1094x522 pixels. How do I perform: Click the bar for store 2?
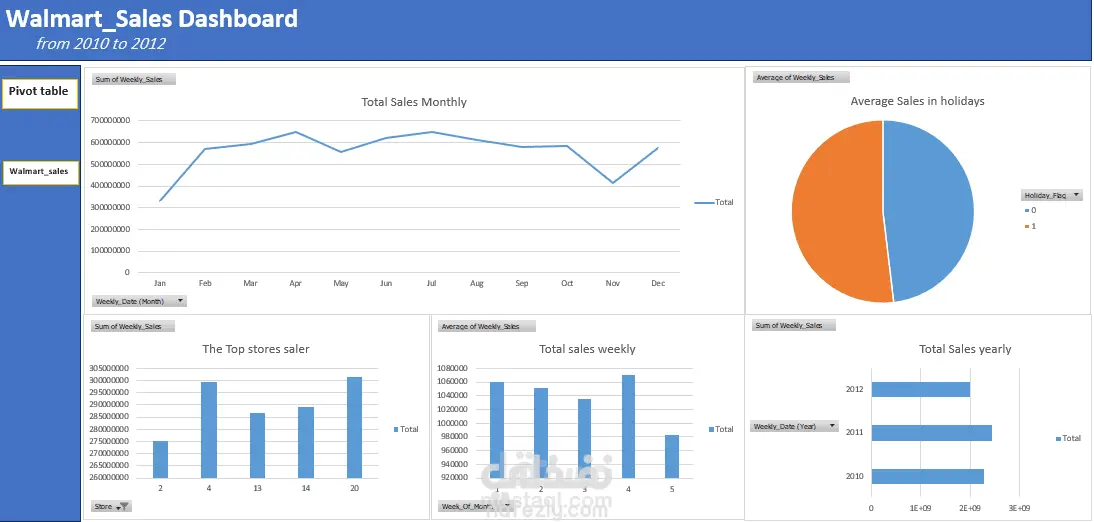(x=160, y=460)
